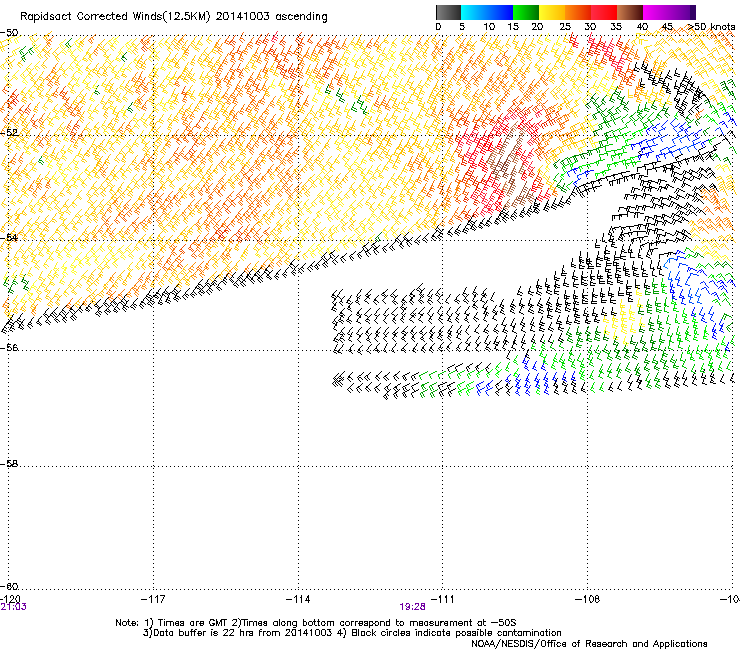This screenshot has height=650, width=740.
Task: Click the yellow wind barb patch near -108, -55.5
Action: [x=622, y=319]
